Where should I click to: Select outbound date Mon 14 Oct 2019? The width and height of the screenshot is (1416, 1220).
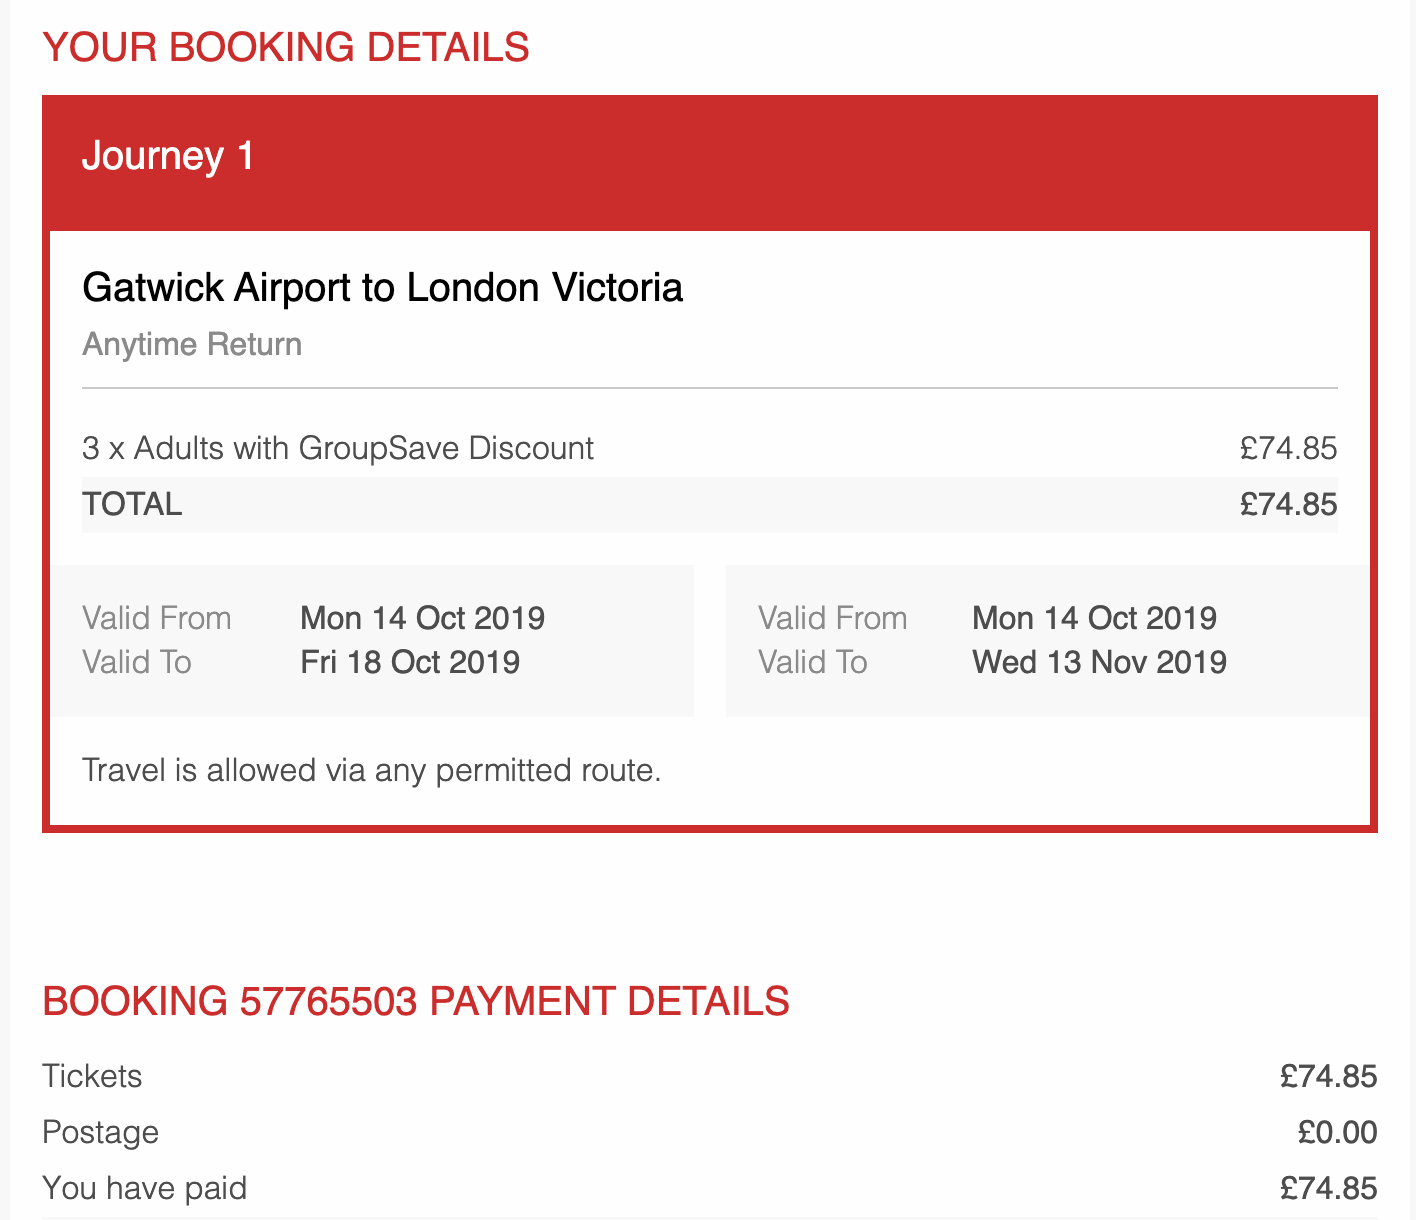click(422, 618)
